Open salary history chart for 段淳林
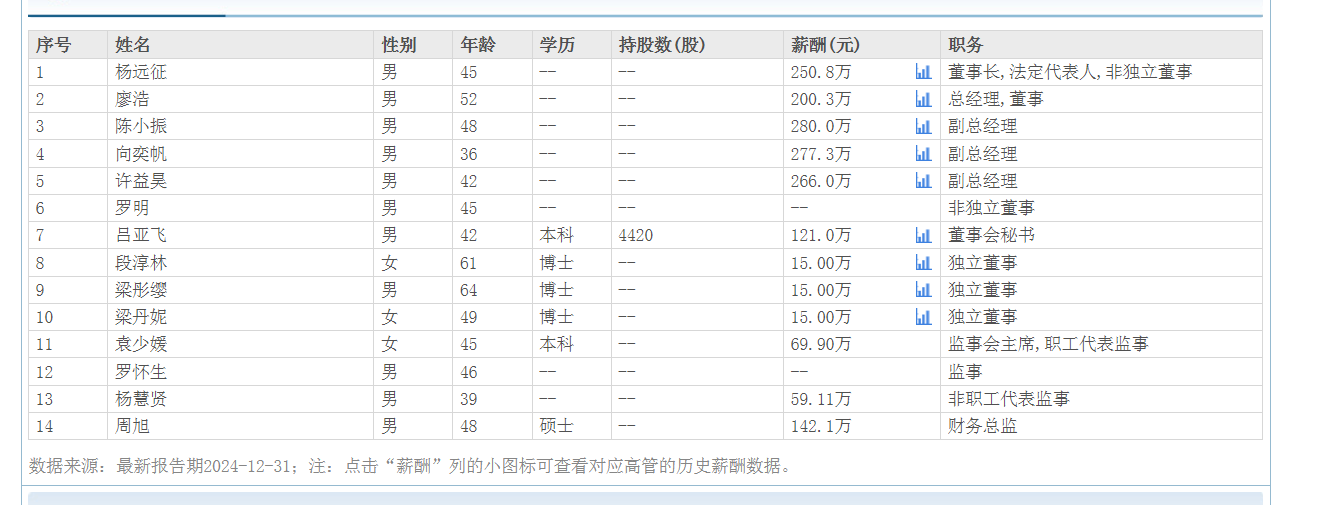 click(923, 263)
